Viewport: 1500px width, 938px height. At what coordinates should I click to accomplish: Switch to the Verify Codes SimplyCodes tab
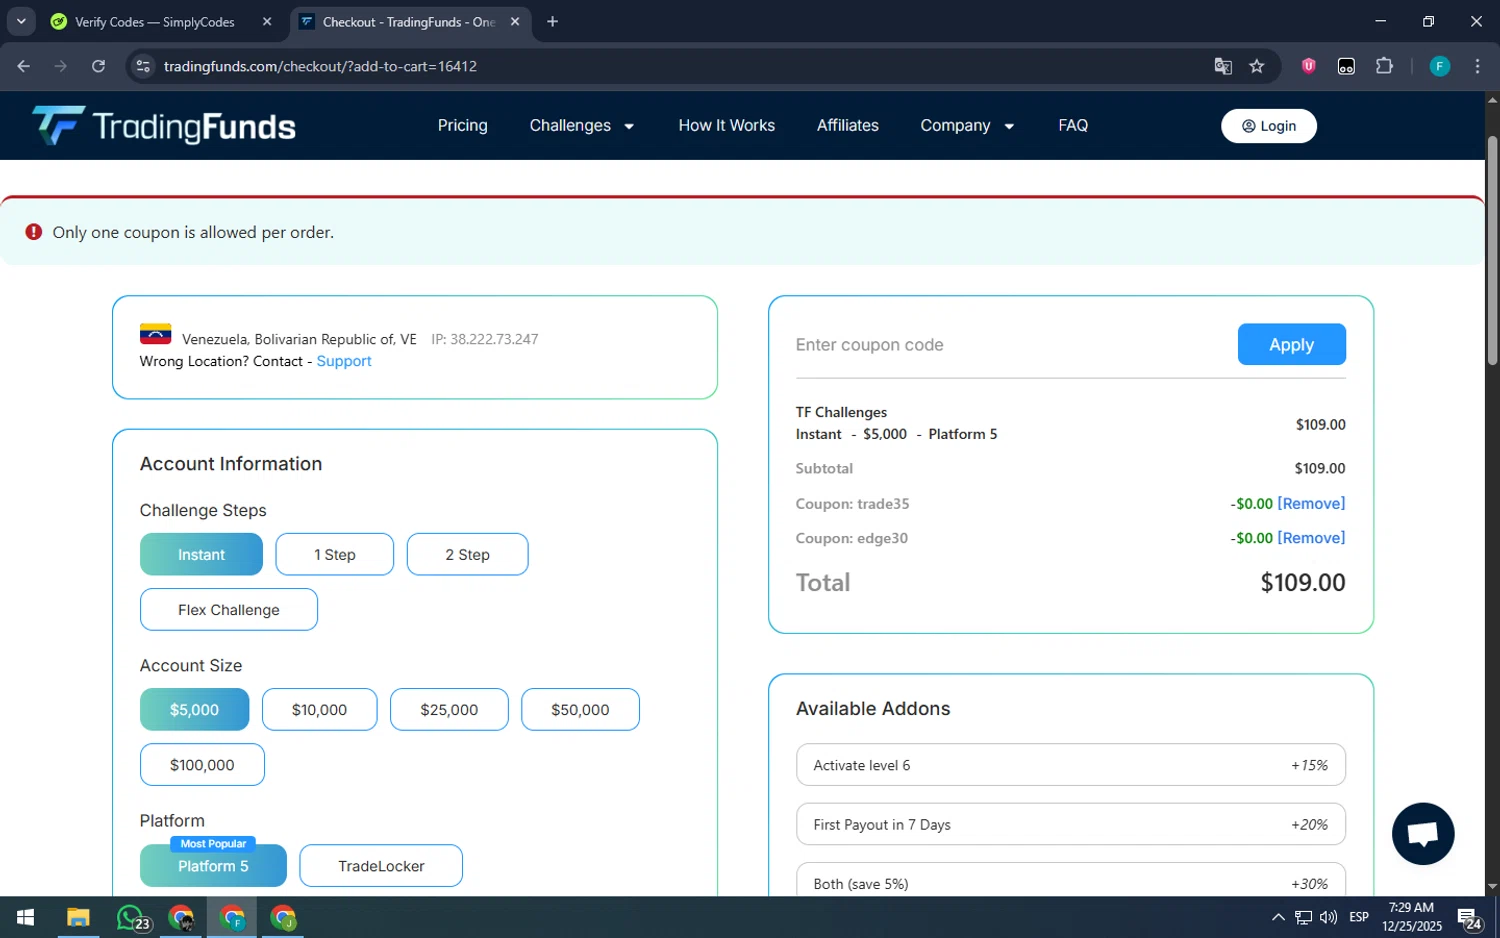(x=155, y=21)
